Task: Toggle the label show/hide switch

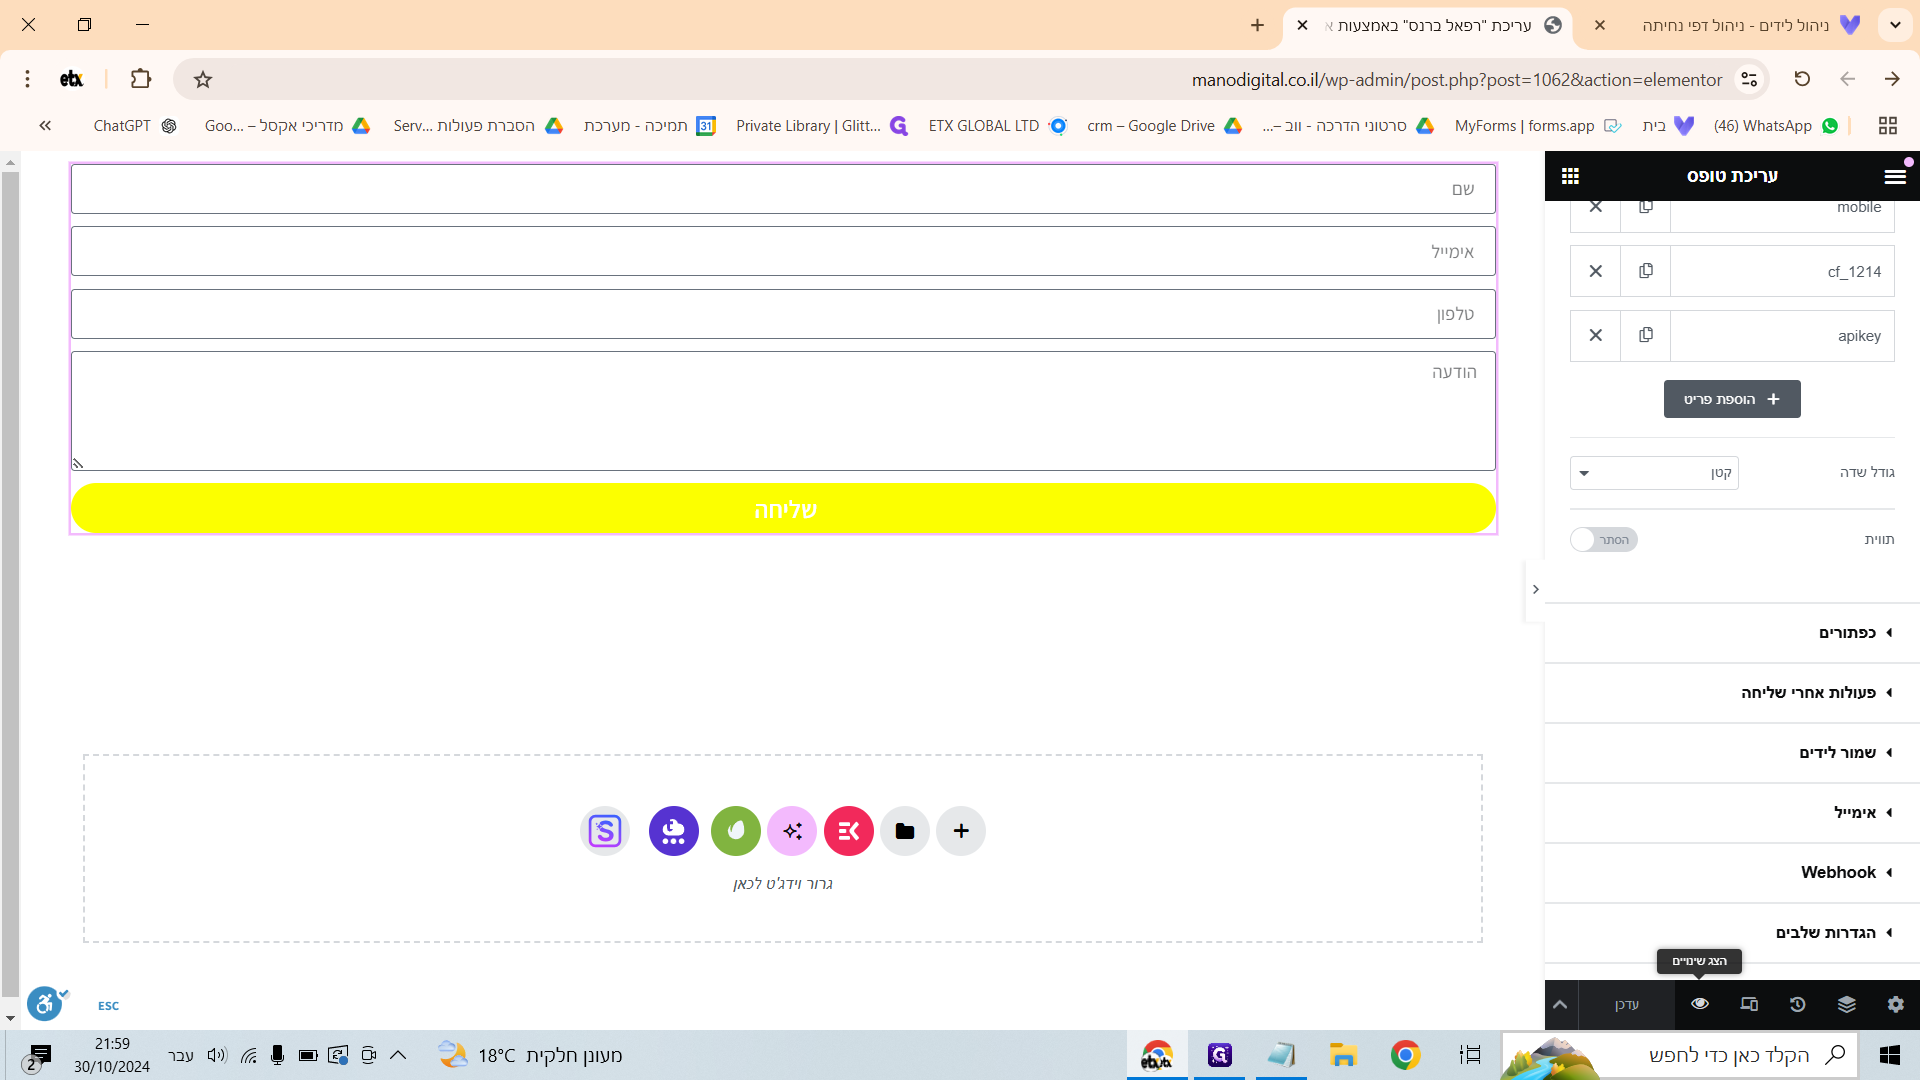Action: 1603,540
